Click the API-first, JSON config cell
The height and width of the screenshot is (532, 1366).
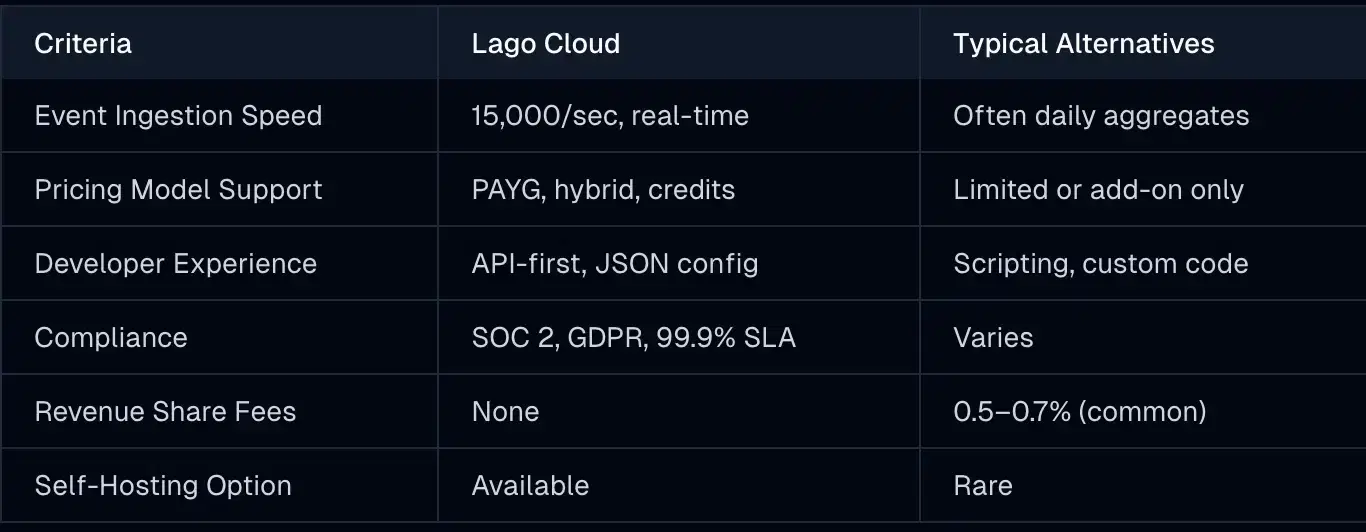click(x=615, y=264)
